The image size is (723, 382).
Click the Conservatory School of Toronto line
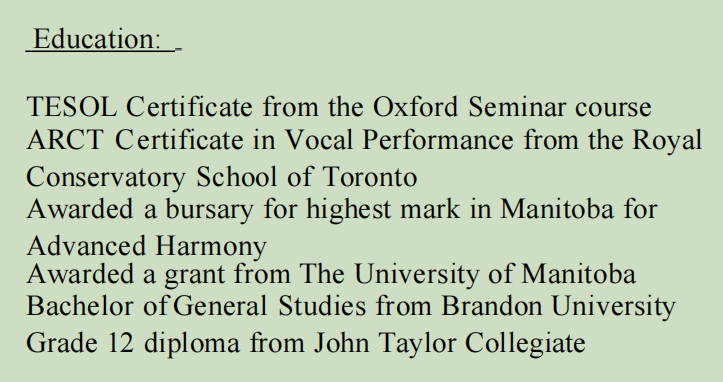(222, 178)
